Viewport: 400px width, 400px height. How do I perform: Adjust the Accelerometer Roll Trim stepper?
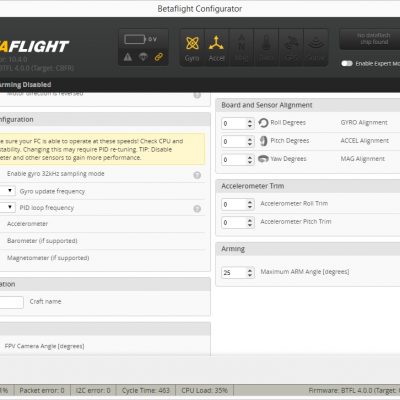pos(250,204)
